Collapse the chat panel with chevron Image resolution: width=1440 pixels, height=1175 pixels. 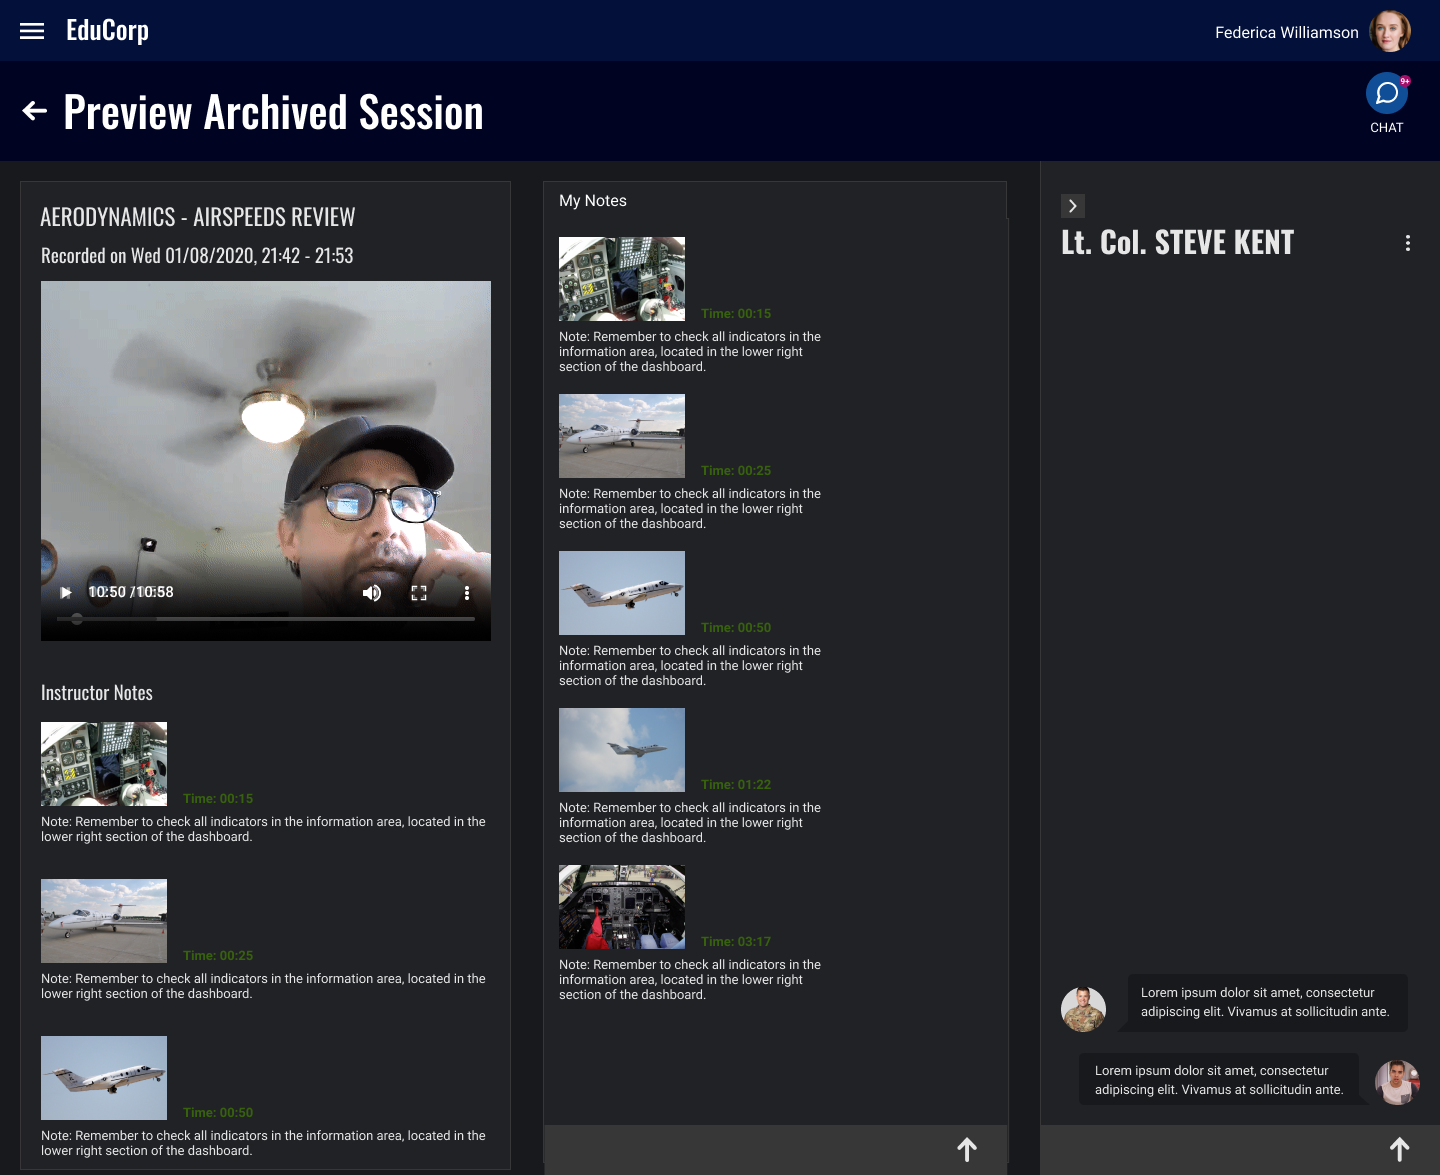(1073, 206)
